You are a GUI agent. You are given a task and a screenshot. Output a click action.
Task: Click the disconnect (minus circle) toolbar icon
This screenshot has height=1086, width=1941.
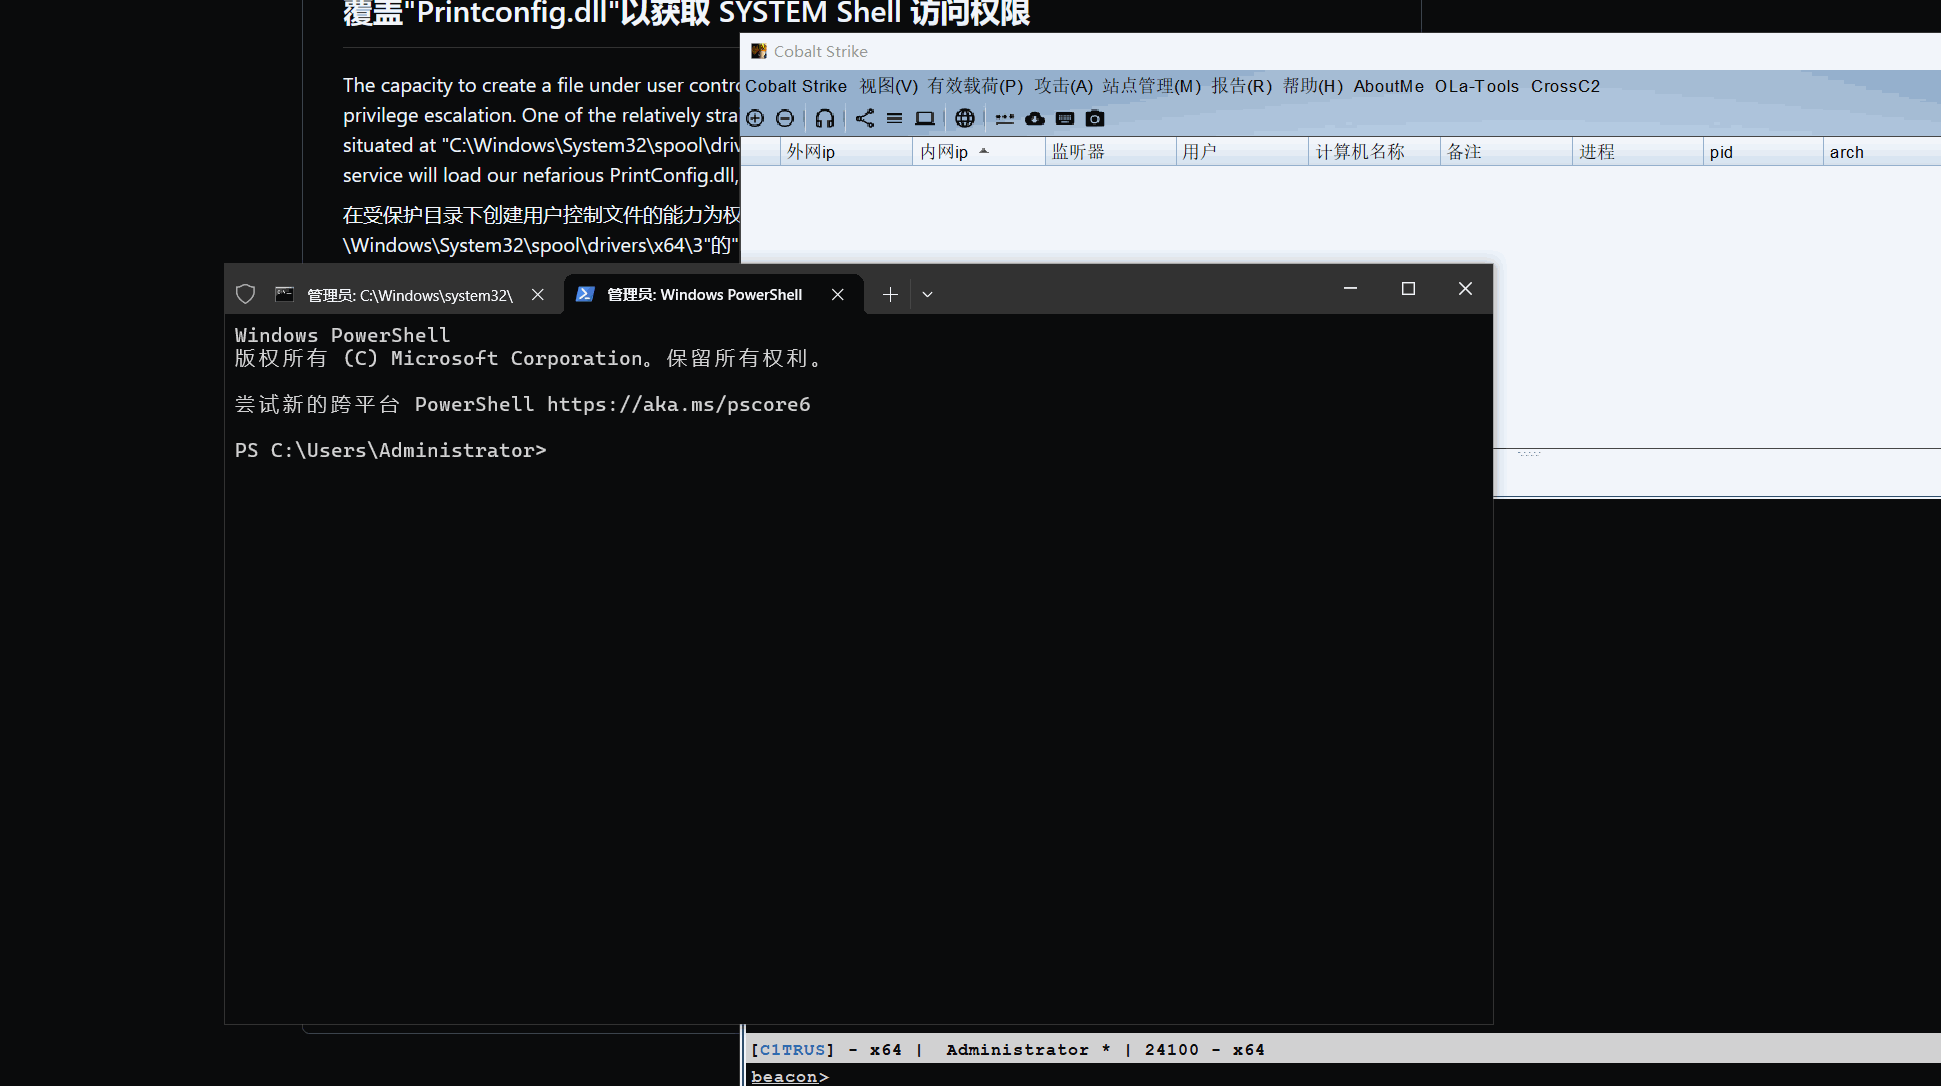(x=785, y=119)
